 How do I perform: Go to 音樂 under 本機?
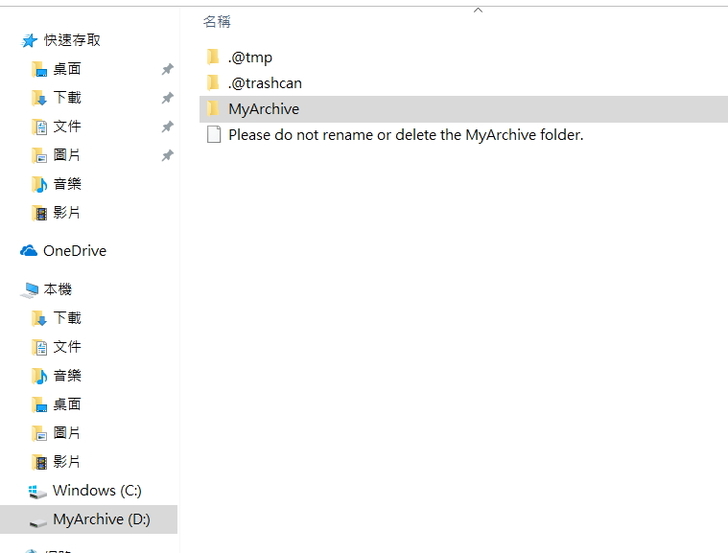click(67, 376)
